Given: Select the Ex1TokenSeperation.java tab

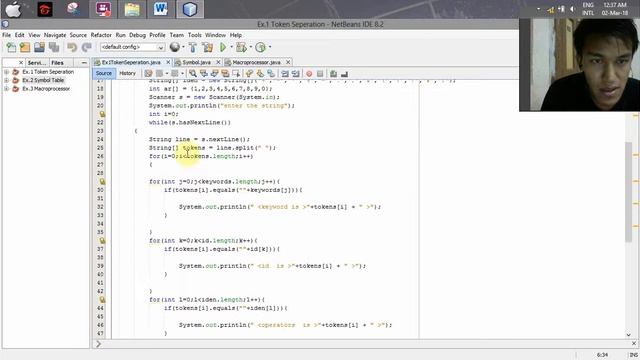Looking at the screenshot, I should [131, 62].
